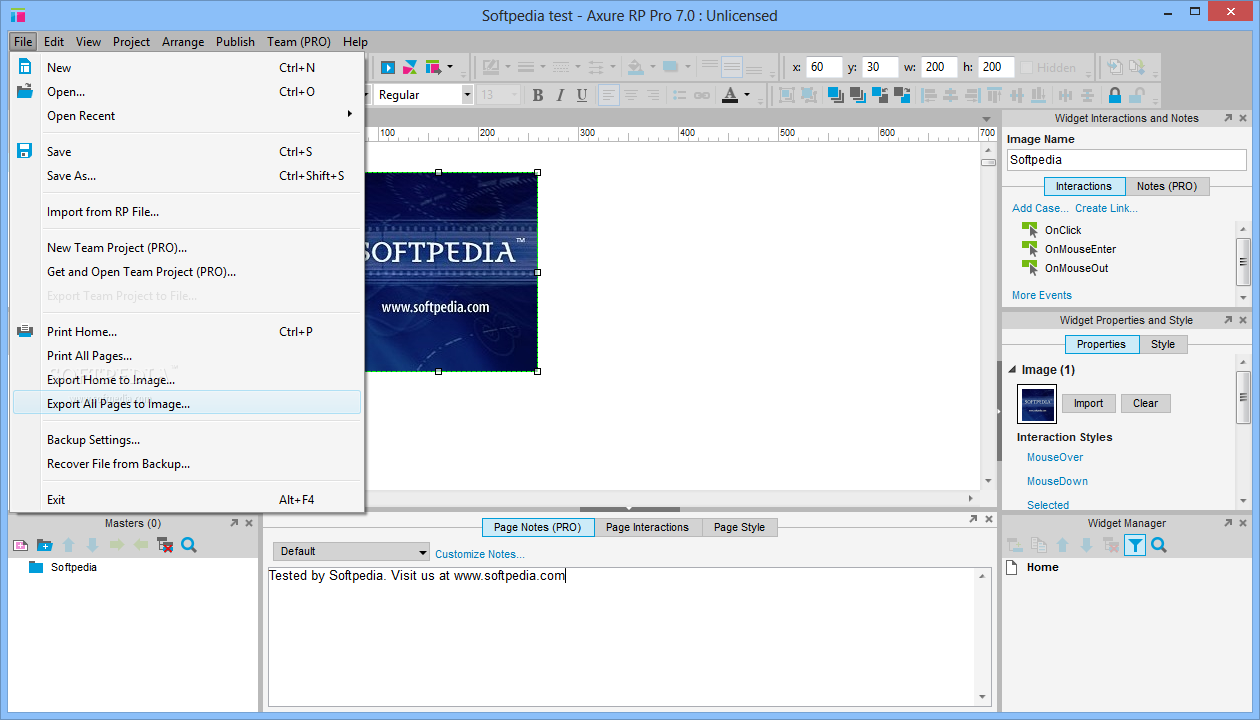Click the page notes text area
The width and height of the screenshot is (1260, 720).
(622, 636)
